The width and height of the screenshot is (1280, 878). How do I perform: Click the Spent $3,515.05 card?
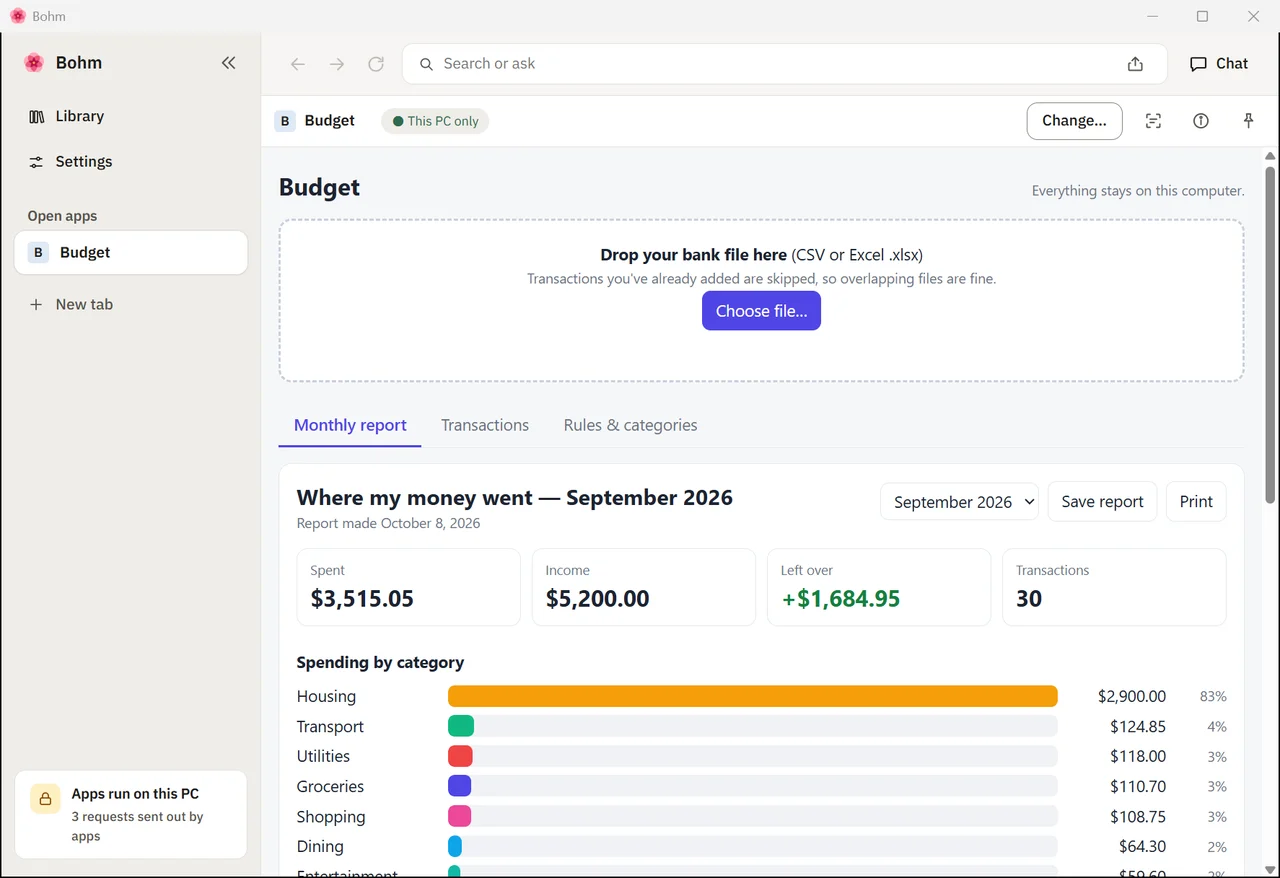click(409, 587)
